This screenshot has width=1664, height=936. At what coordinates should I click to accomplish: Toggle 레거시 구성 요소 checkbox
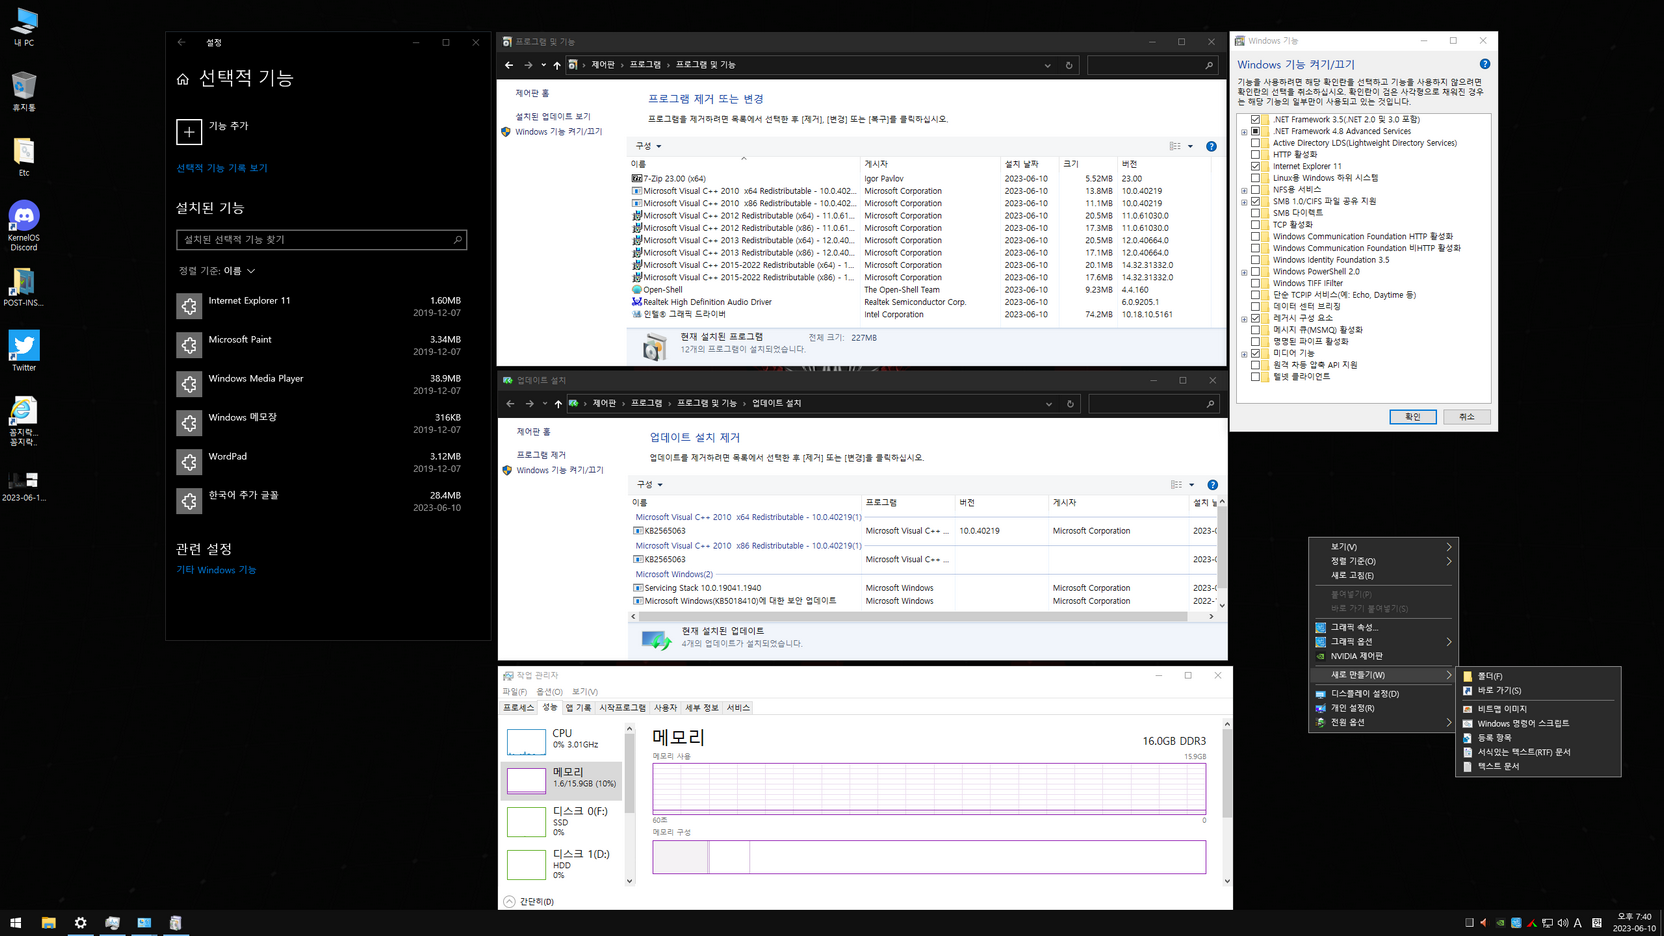tap(1256, 318)
